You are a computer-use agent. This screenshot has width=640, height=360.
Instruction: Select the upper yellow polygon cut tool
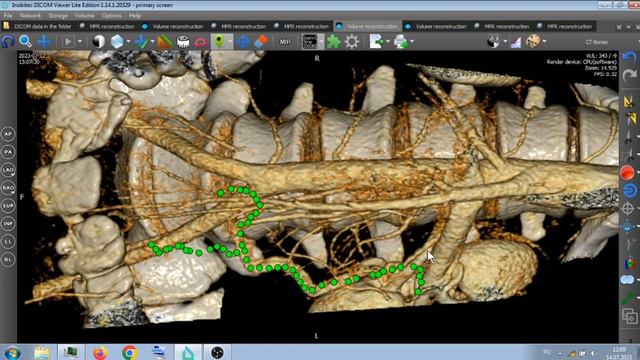(x=629, y=101)
